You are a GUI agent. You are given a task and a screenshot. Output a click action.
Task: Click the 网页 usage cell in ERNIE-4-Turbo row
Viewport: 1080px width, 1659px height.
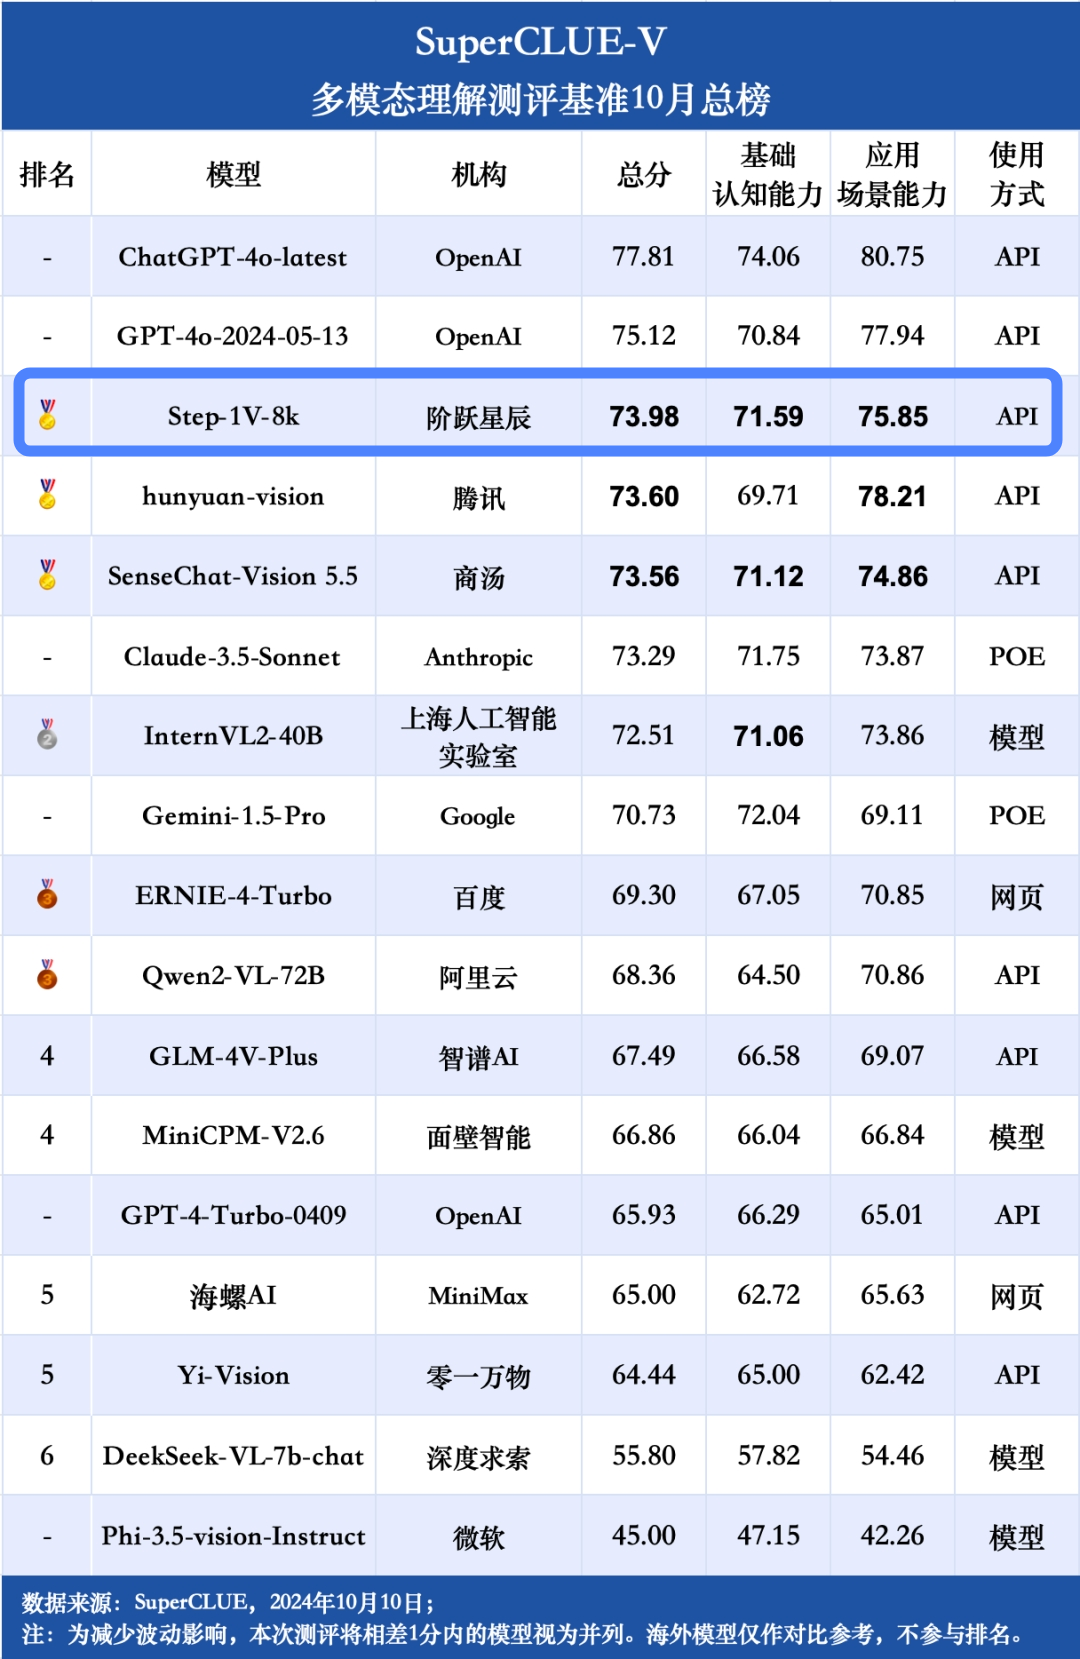tap(1017, 897)
